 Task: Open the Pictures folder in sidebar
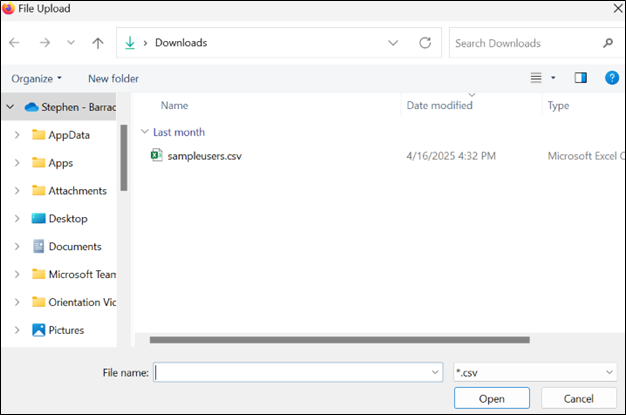click(x=66, y=330)
